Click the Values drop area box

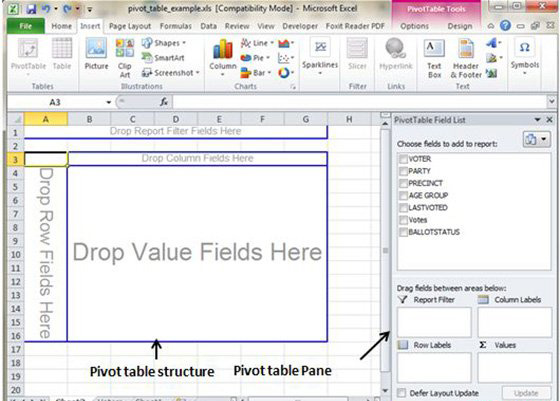(515, 367)
